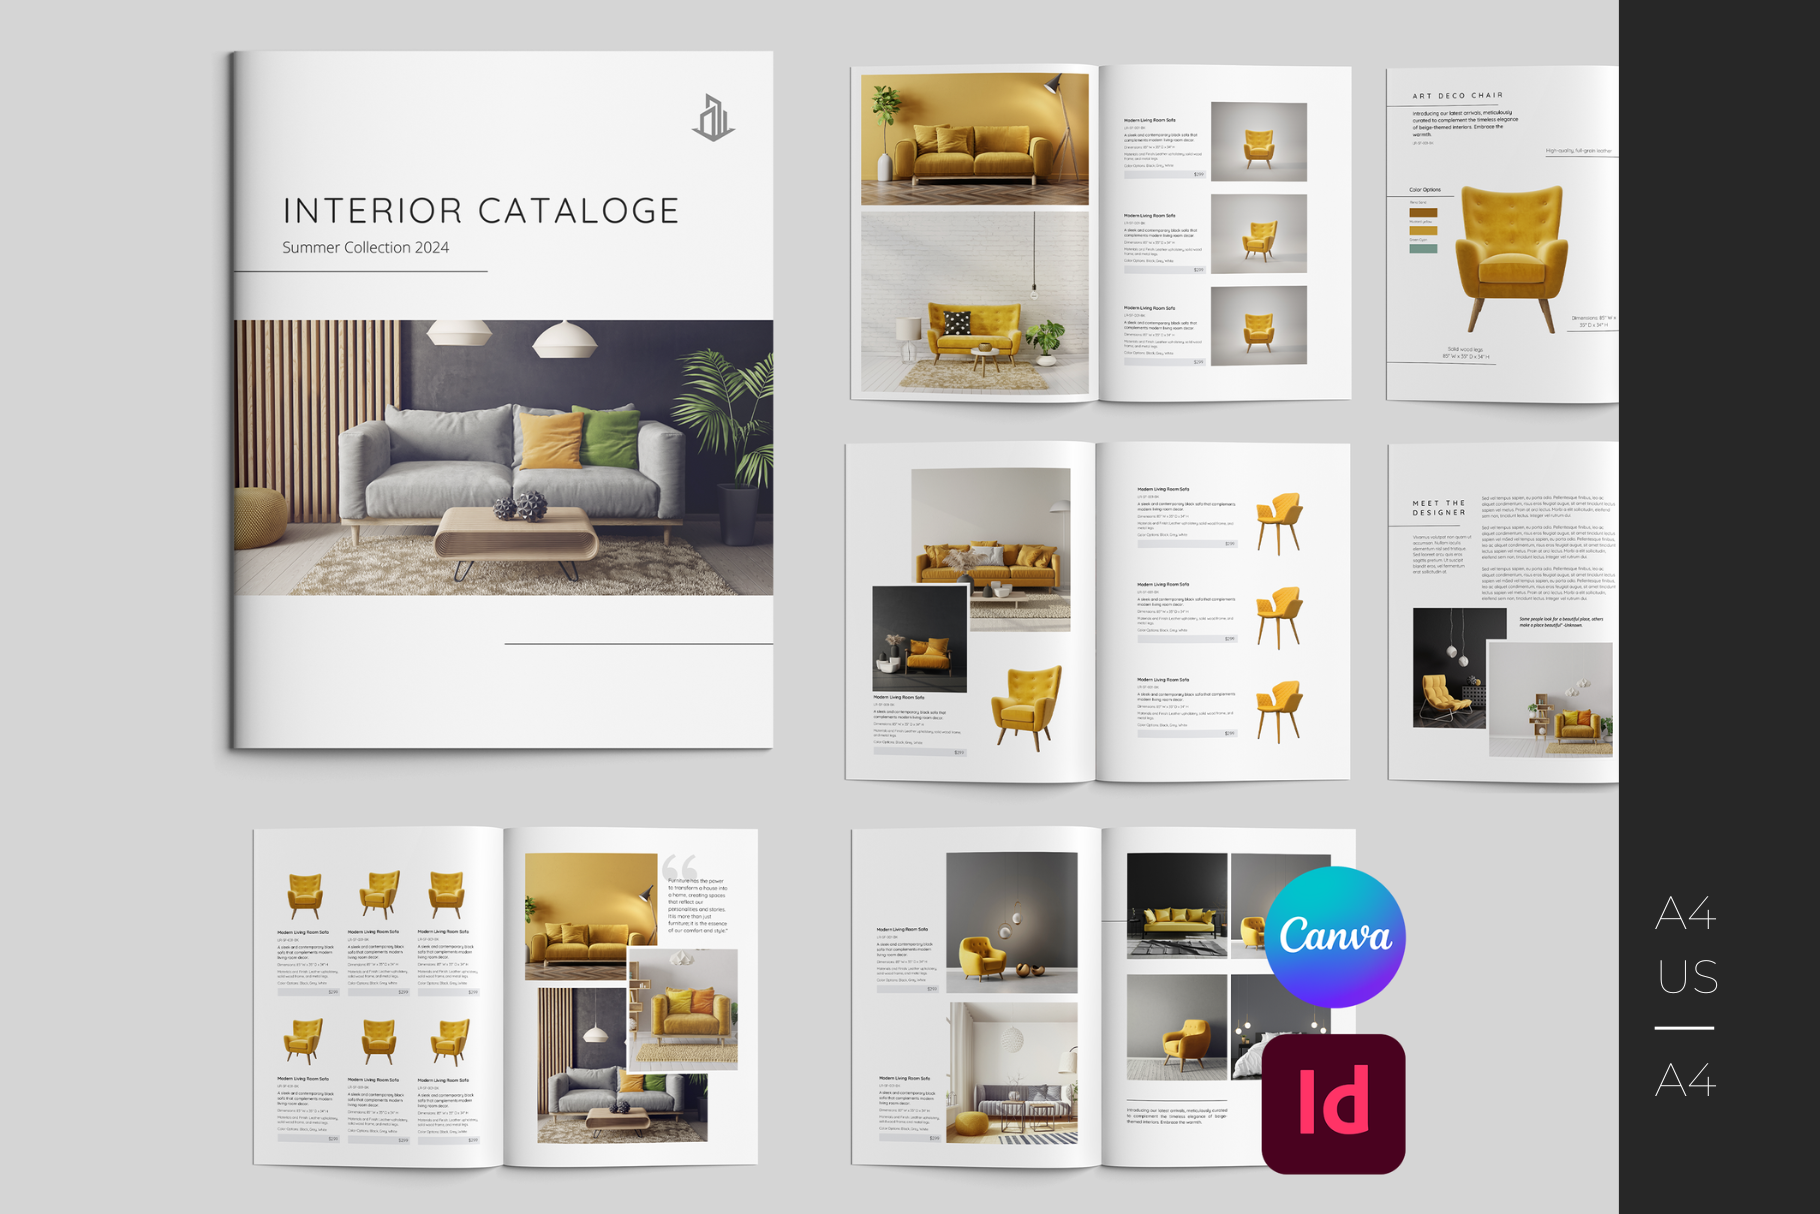Click the round Canva logo badge
The image size is (1820, 1214).
[1334, 937]
